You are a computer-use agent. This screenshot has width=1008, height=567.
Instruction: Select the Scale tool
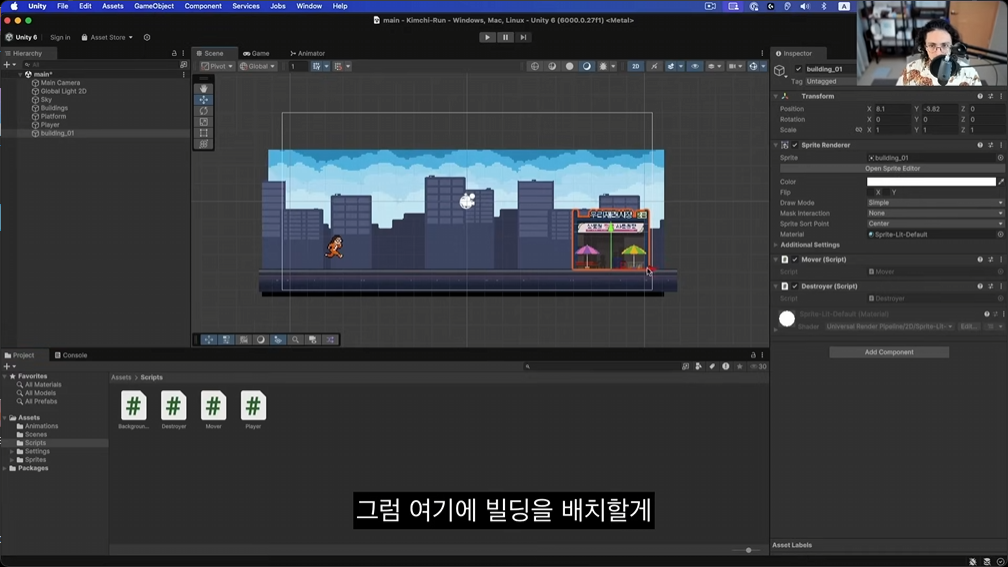[204, 122]
